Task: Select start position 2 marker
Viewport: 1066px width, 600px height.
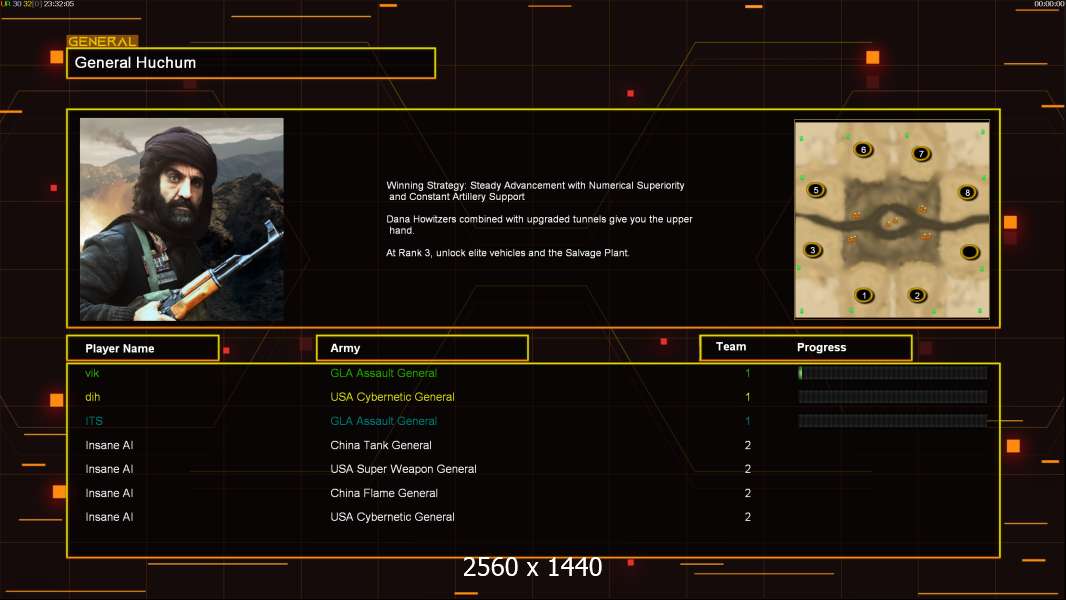Action: (x=917, y=295)
